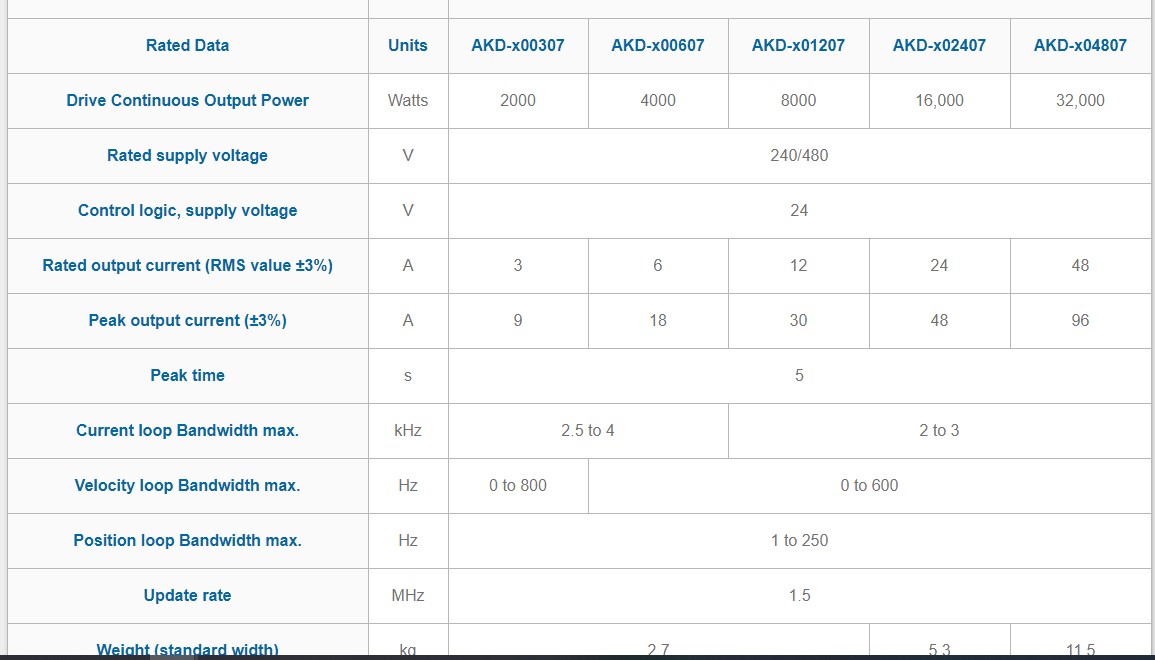Click the "Update rate" row label

[x=187, y=595]
